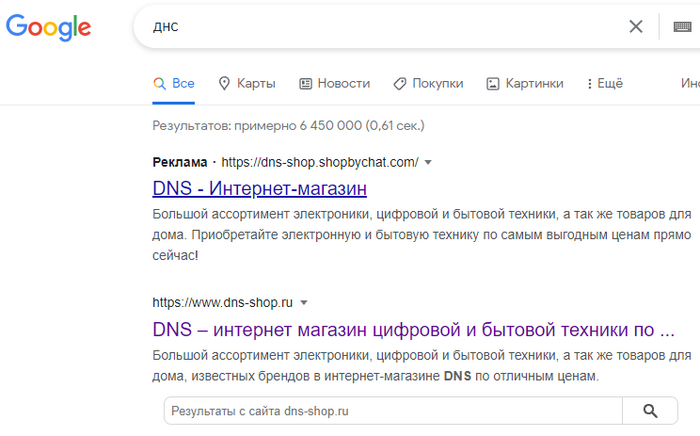This screenshot has width=700, height=436.
Task: Click into the search box with днс
Action: 384,27
